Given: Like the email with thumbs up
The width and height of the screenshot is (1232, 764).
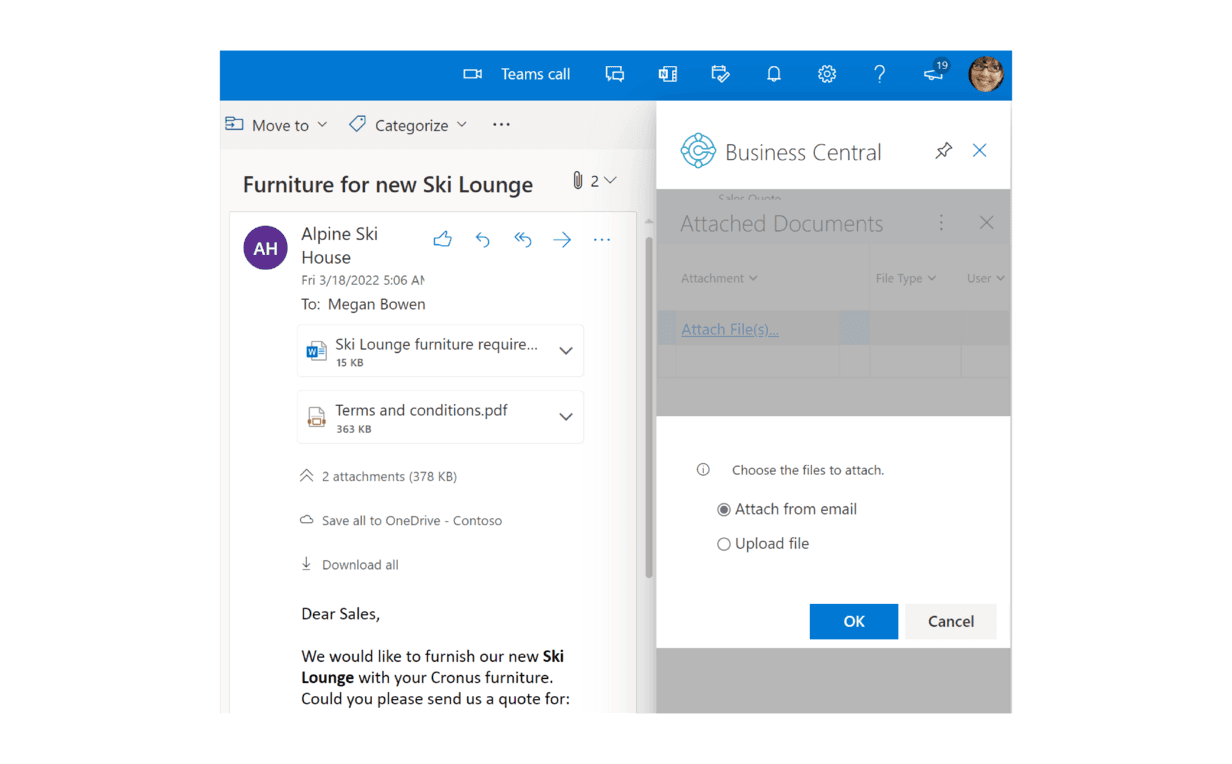Looking at the screenshot, I should (x=442, y=239).
